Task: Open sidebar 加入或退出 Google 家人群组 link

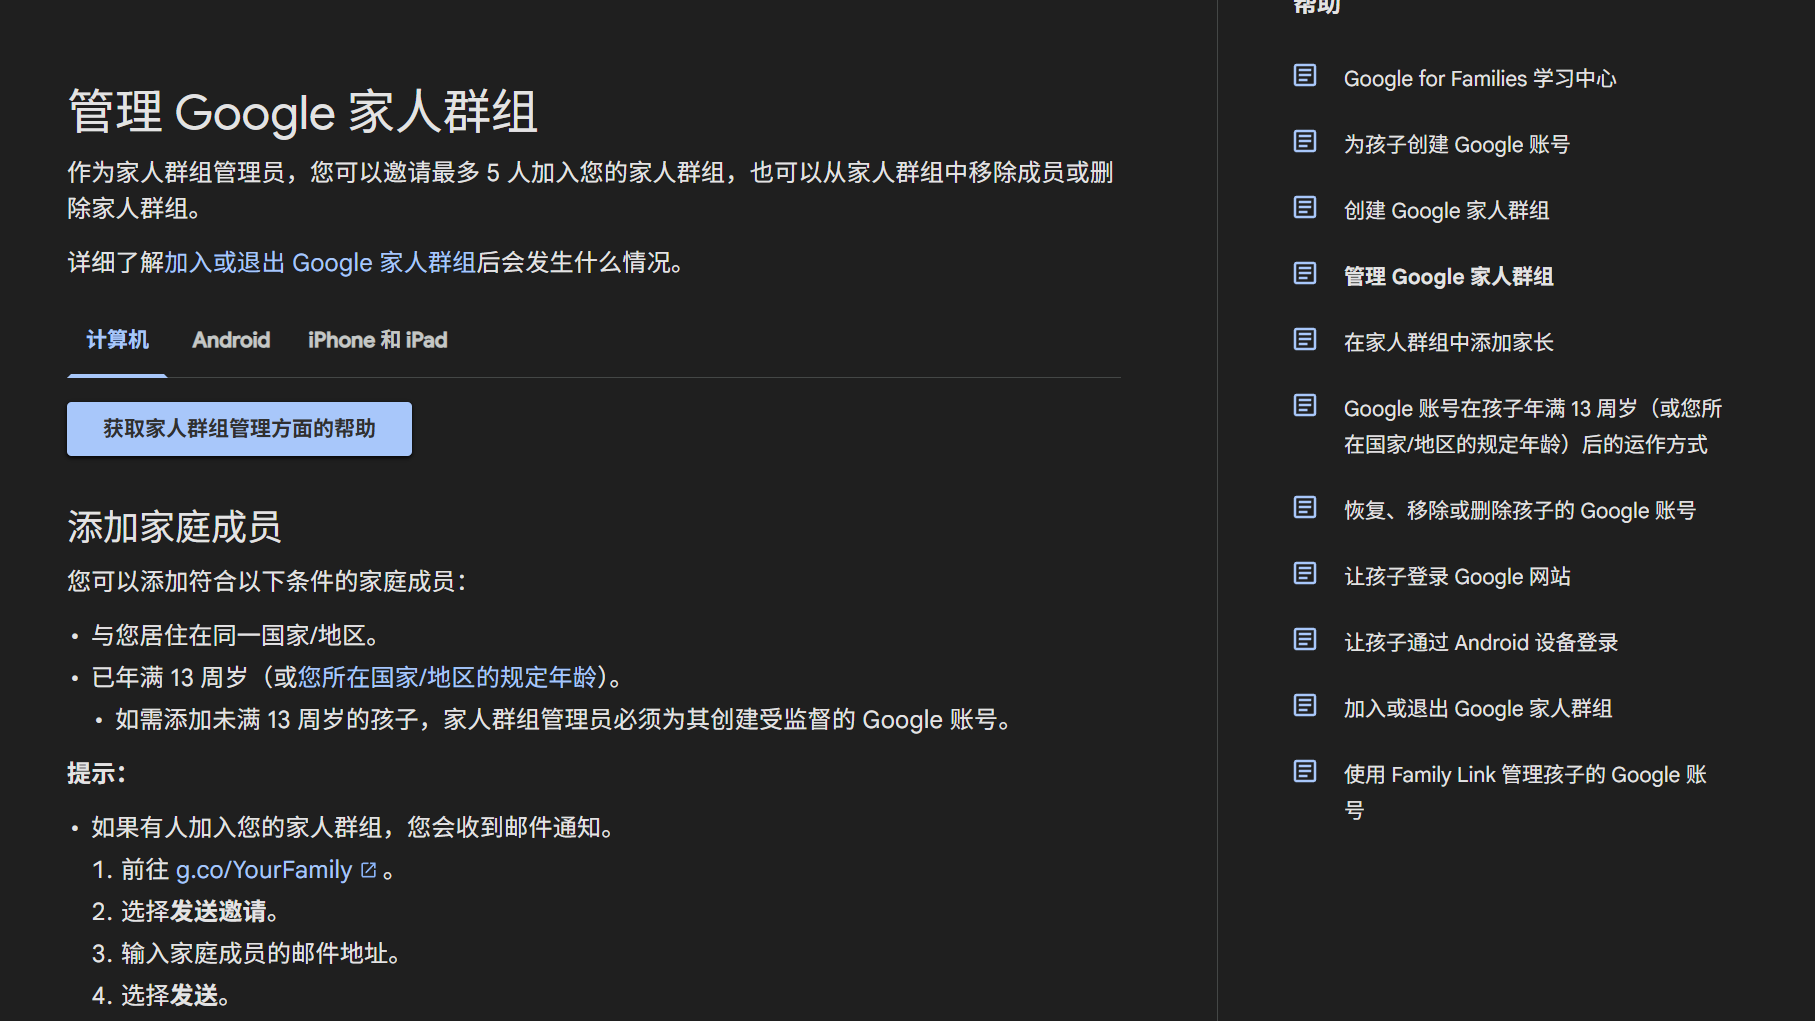Action: click(x=1477, y=709)
